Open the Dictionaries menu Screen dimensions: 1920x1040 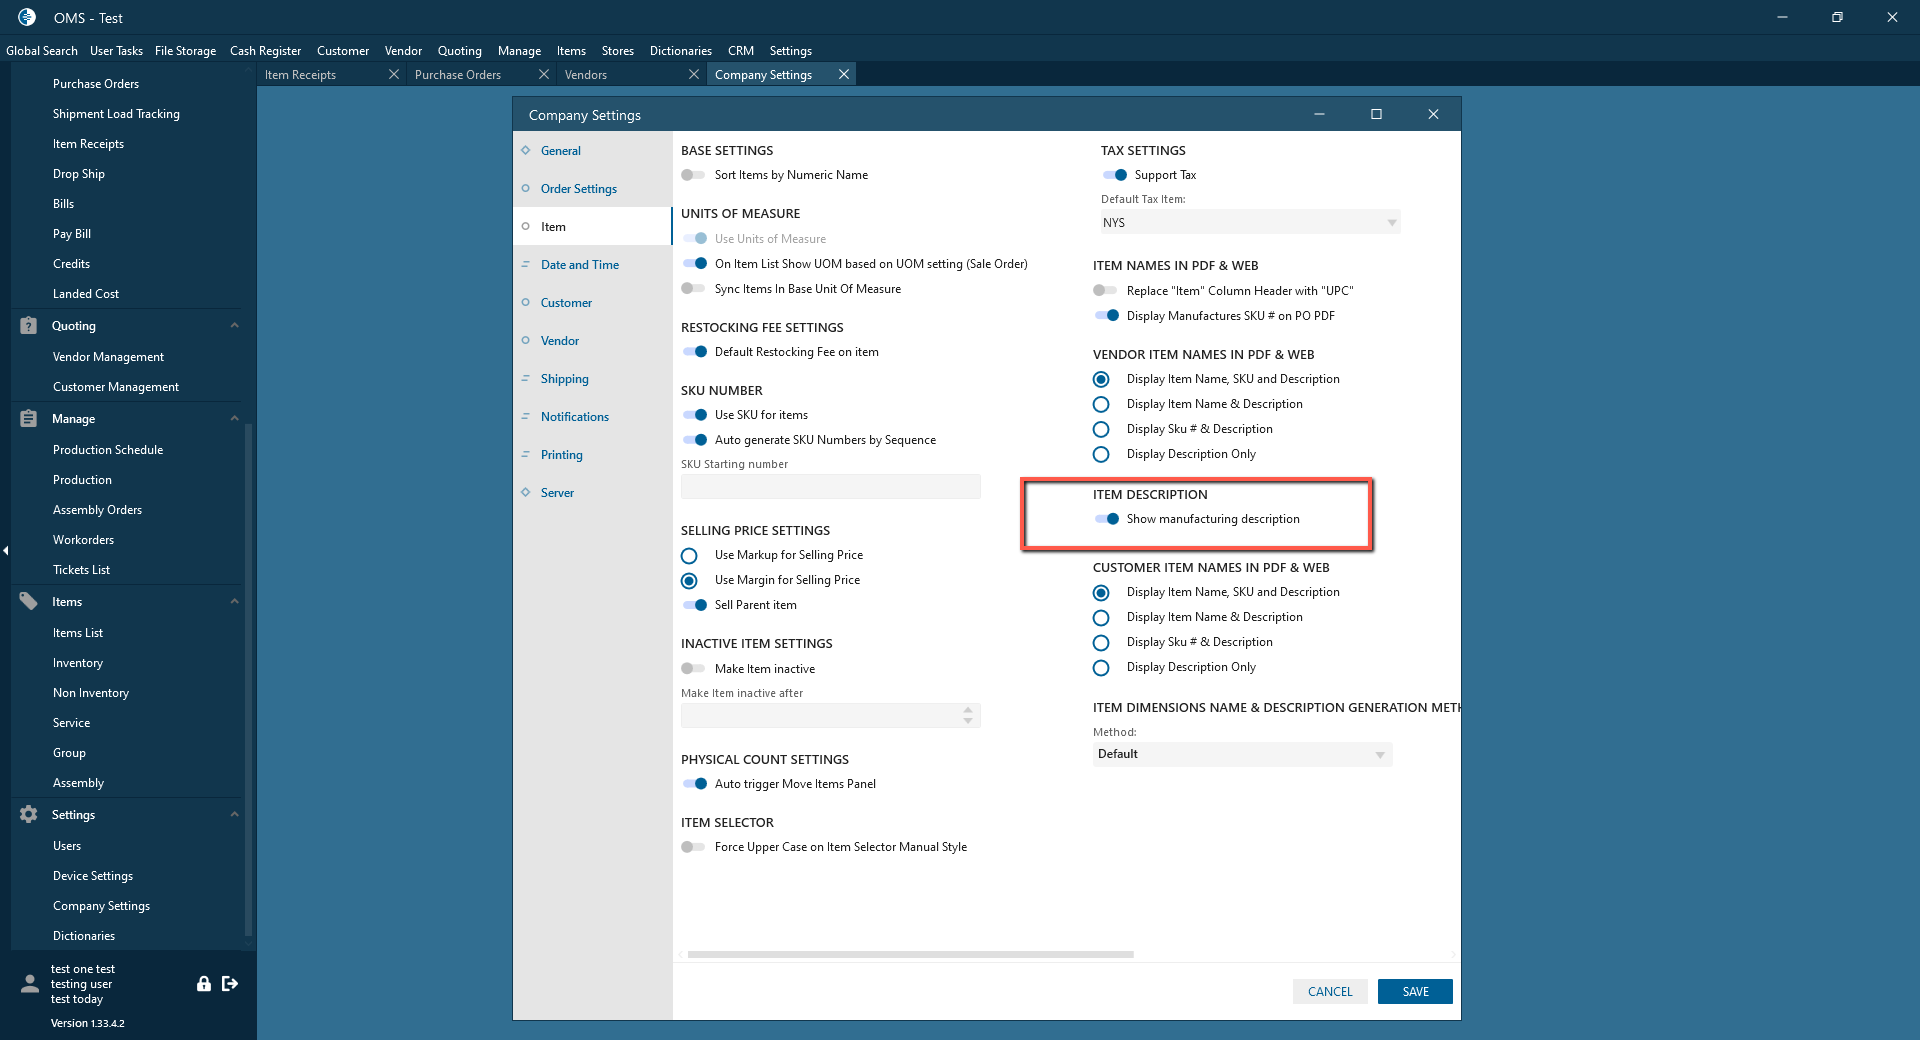pos(681,51)
